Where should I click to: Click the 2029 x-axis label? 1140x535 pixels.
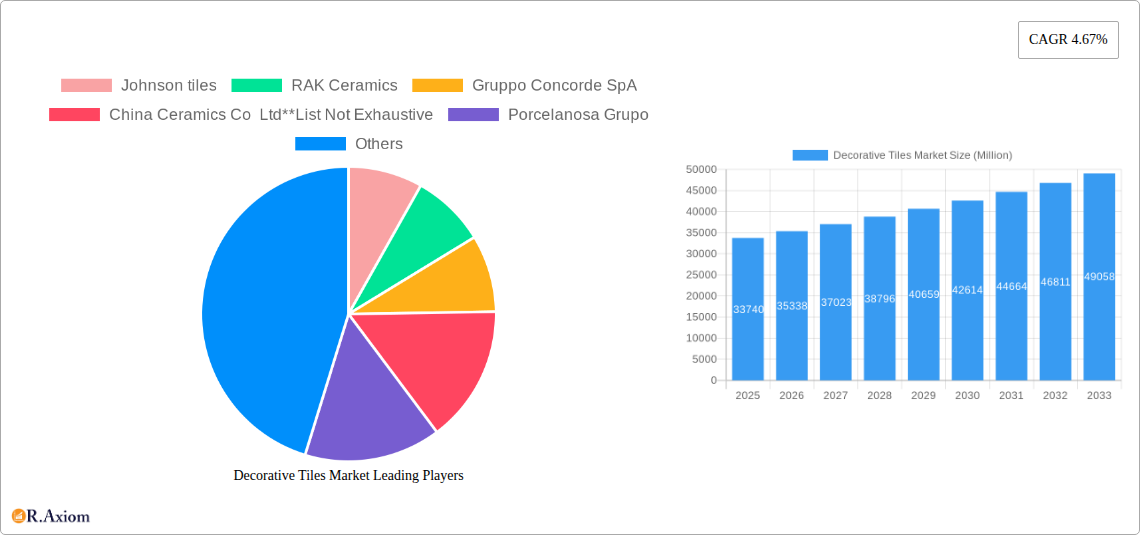[923, 395]
